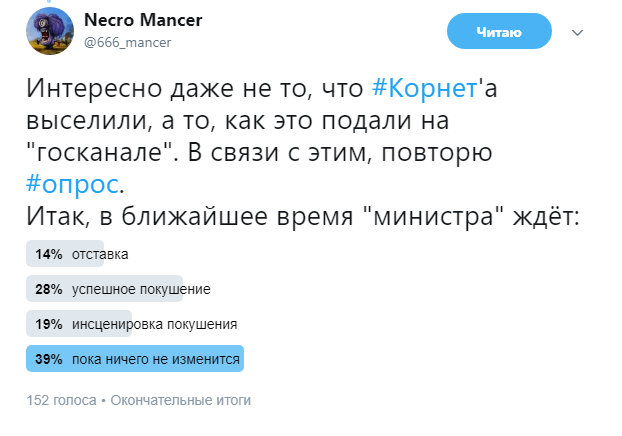Screen dimensions: 622x436
Task: Expand the tweet options chevron
Action: coord(576,33)
